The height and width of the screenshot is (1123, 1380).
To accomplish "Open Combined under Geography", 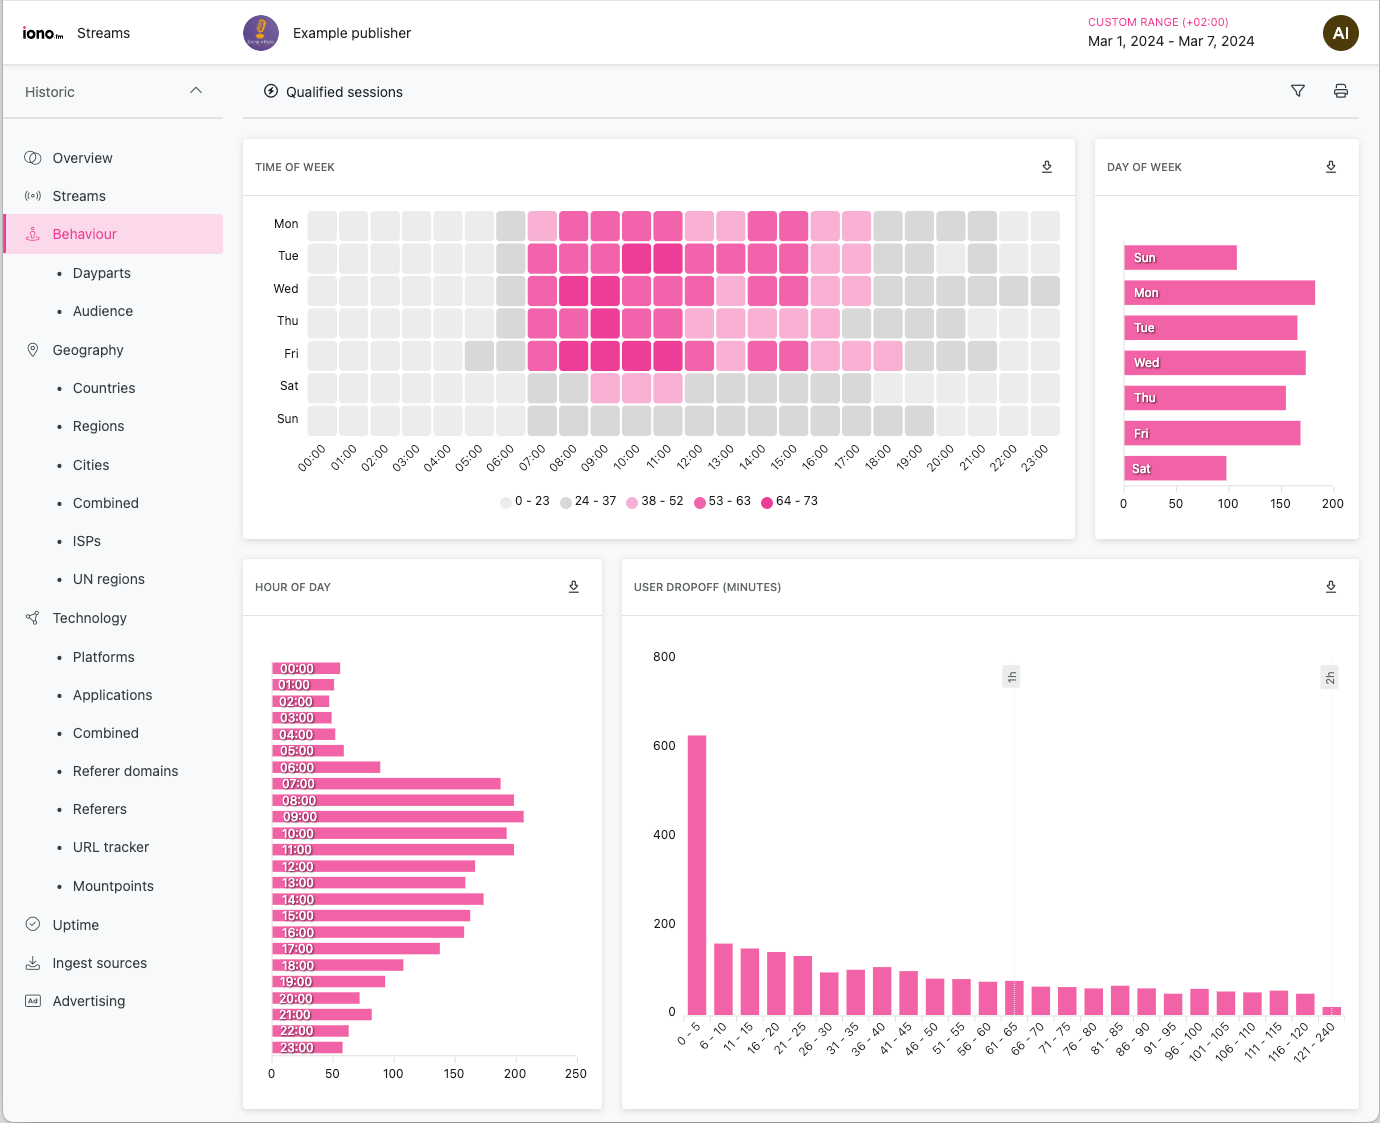I will (106, 503).
